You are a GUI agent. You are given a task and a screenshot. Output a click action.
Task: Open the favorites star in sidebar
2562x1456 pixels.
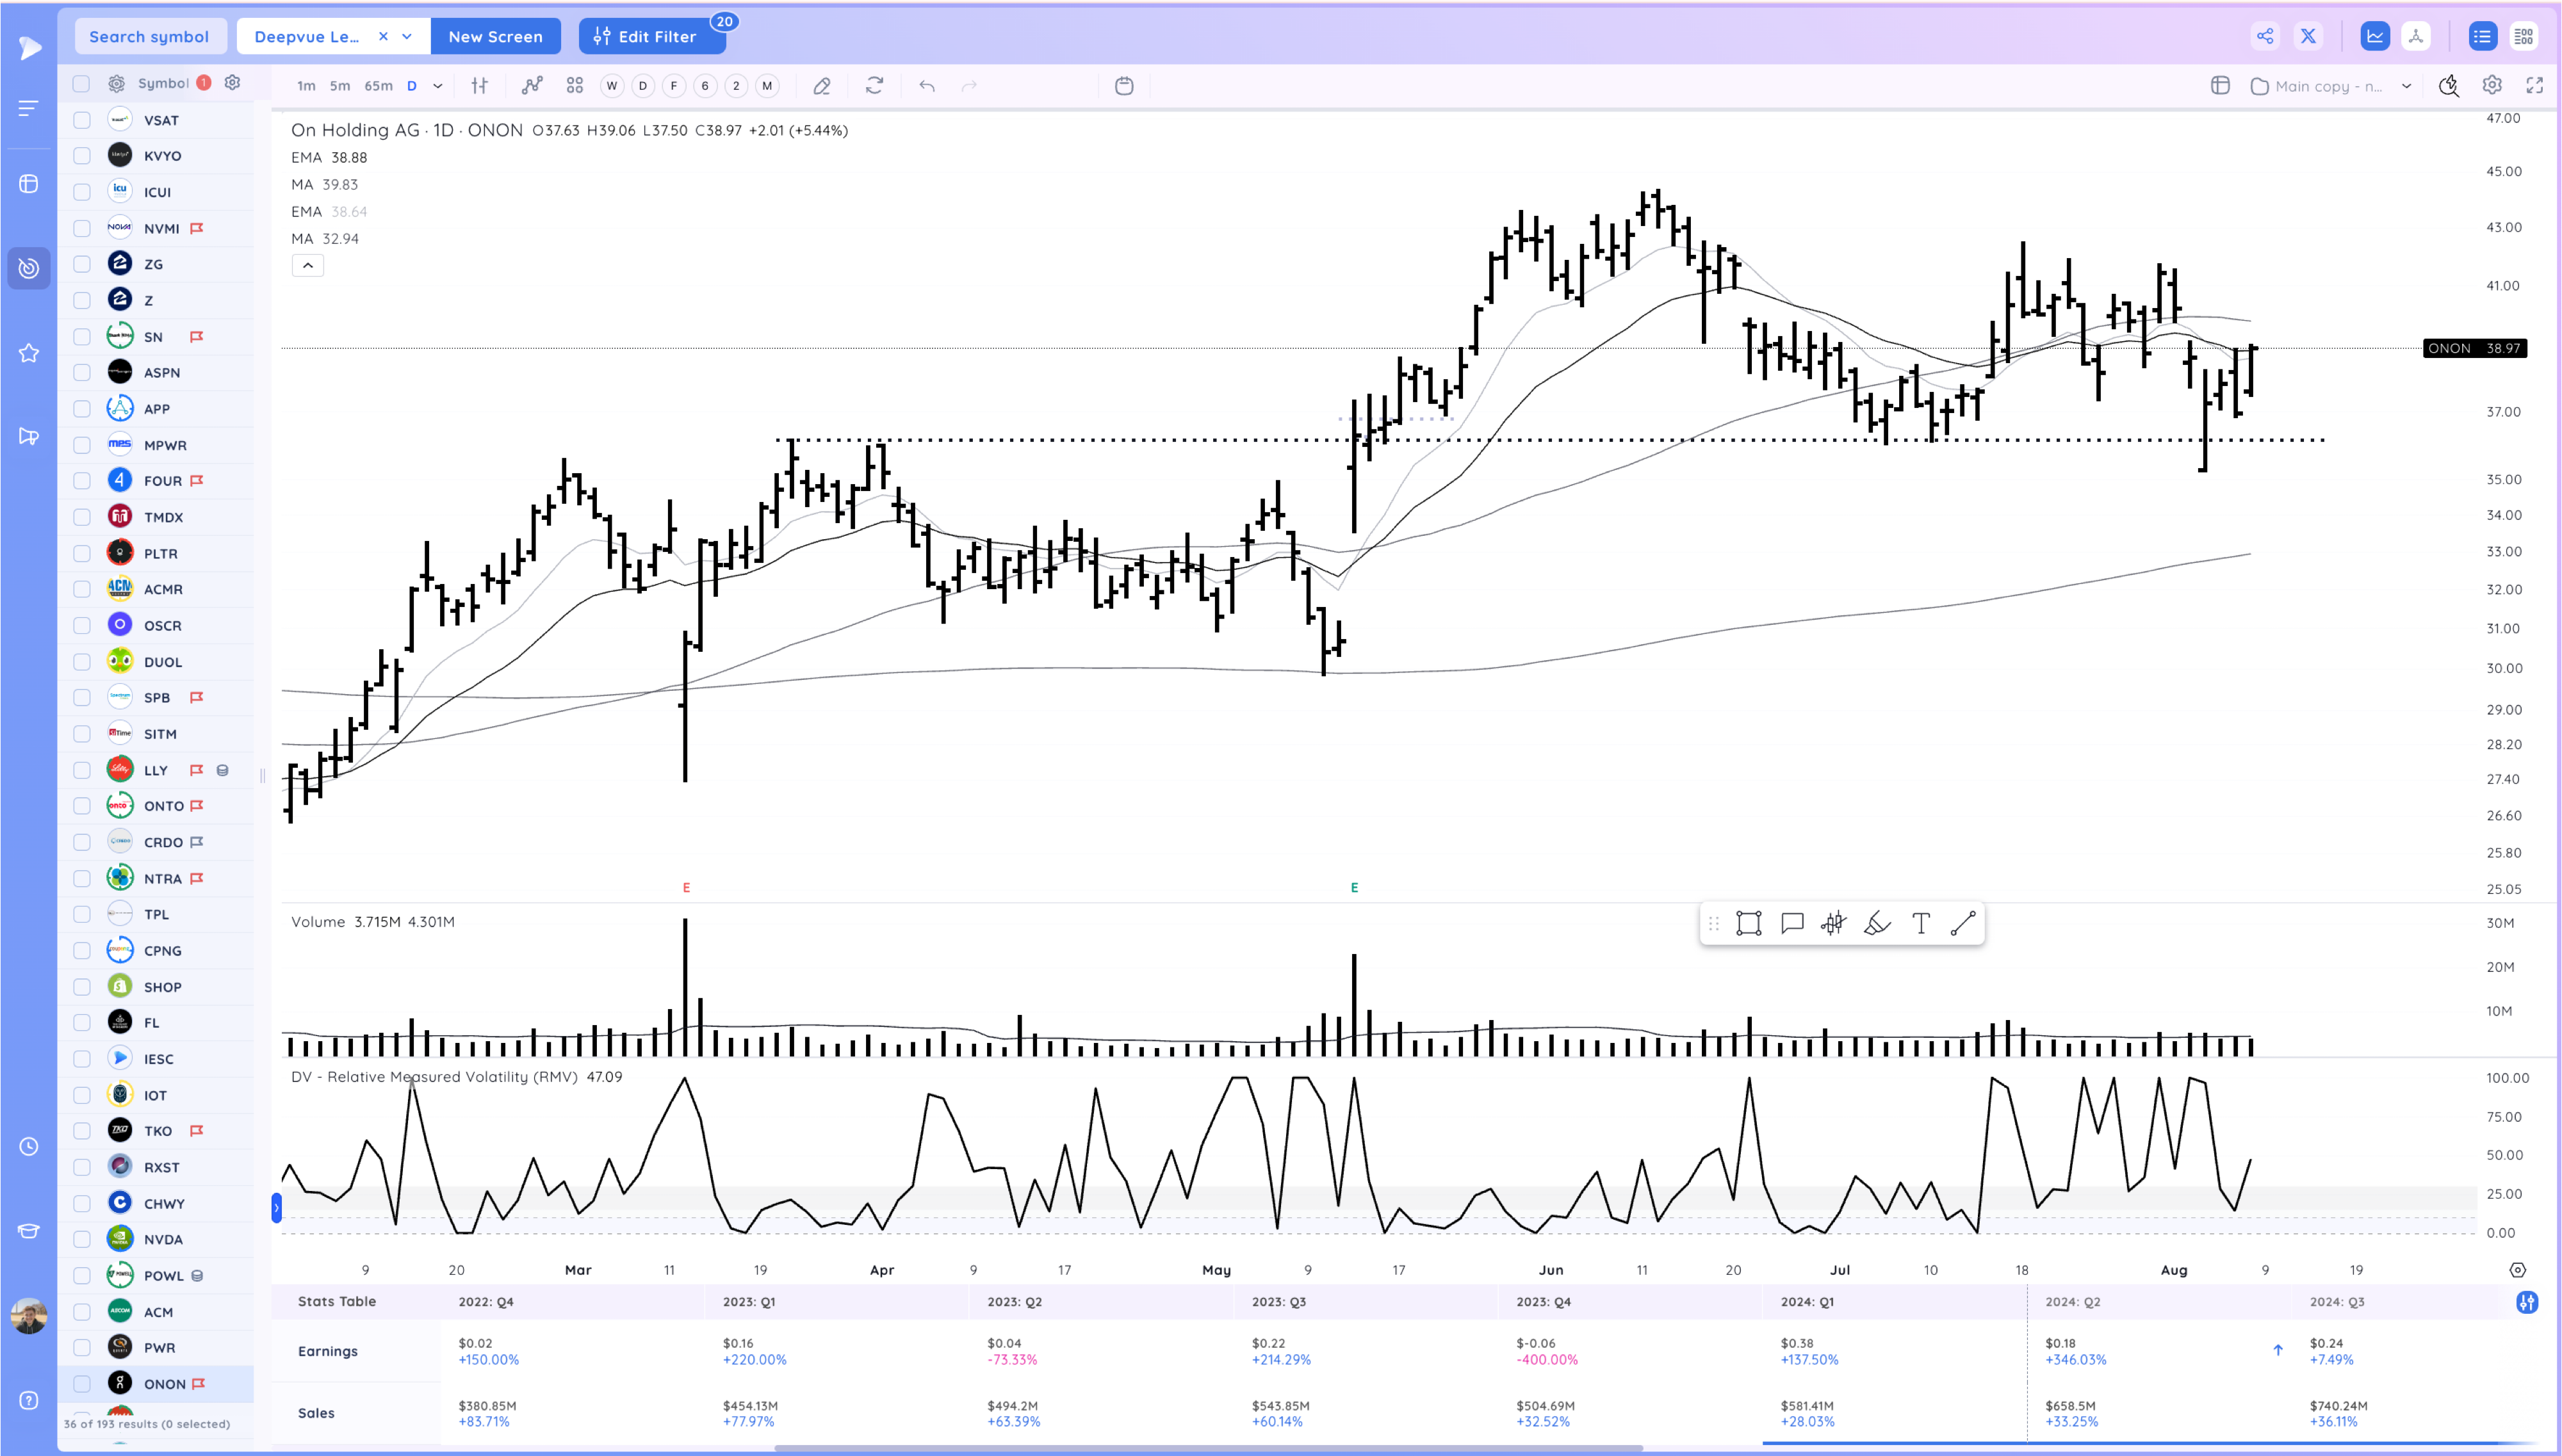tap(29, 353)
